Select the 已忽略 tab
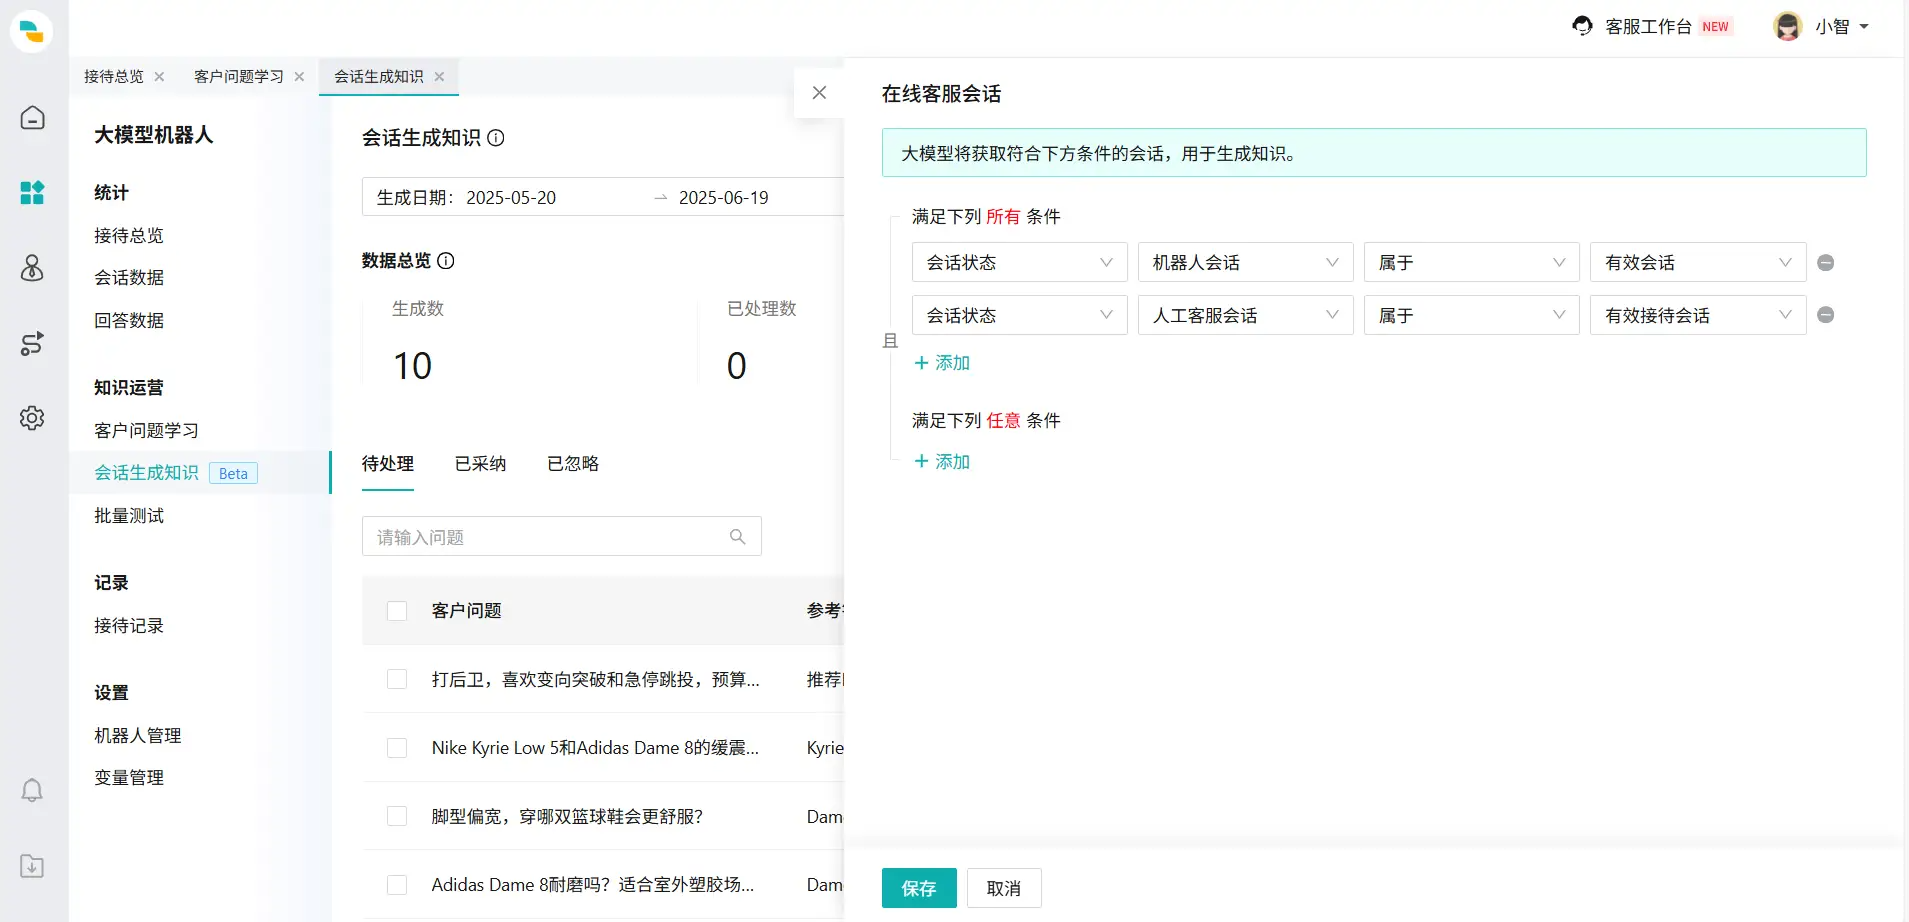 [x=573, y=464]
